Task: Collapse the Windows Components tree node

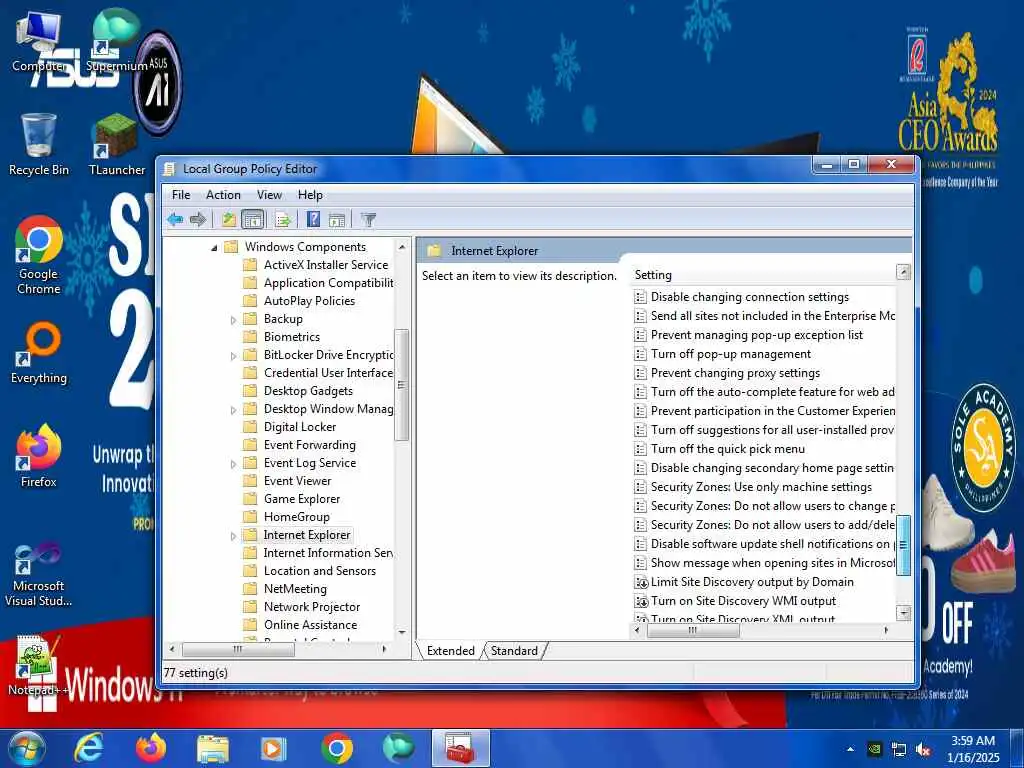Action: pyautogui.click(x=214, y=248)
